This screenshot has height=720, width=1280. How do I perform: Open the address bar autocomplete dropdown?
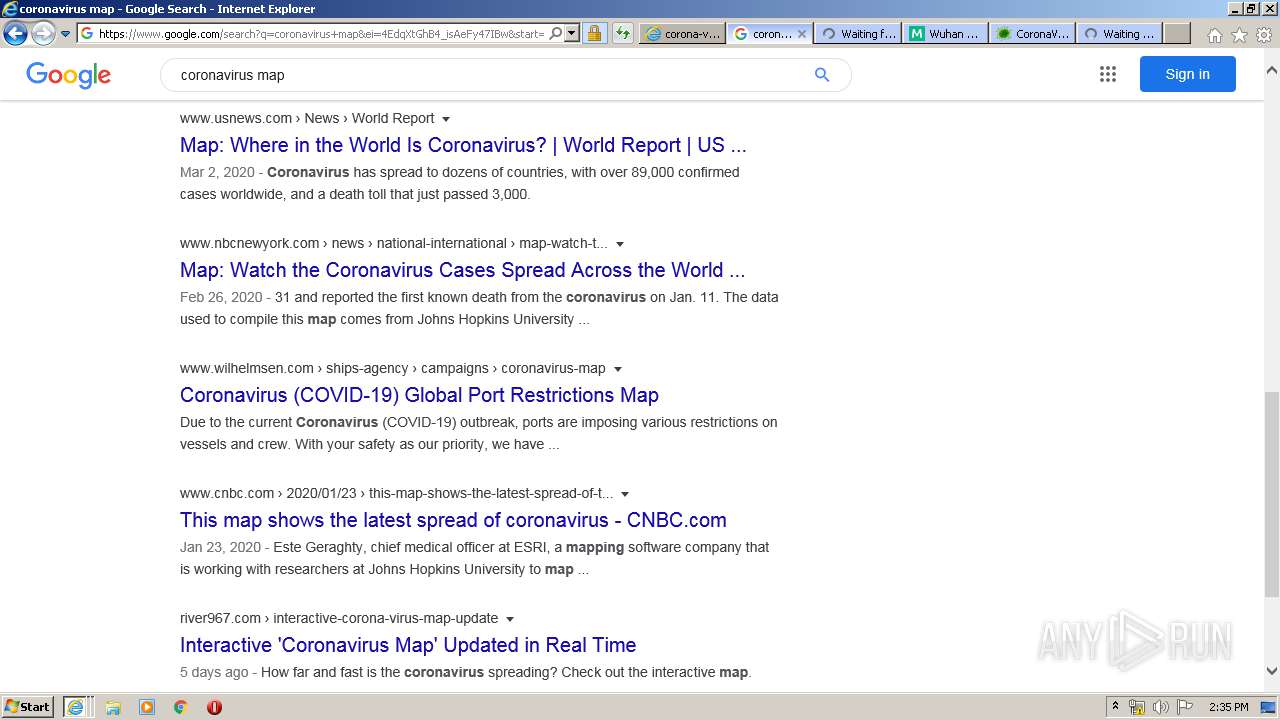tap(572, 33)
